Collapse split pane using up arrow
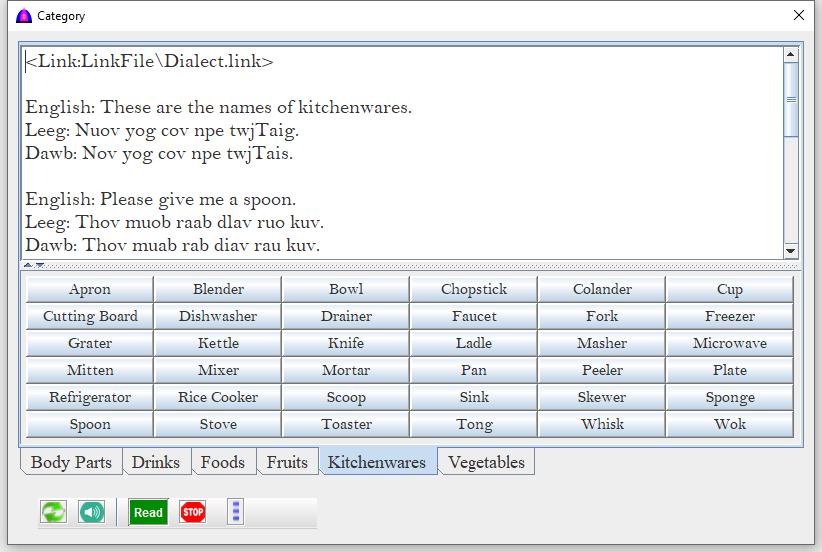 click(x=28, y=265)
